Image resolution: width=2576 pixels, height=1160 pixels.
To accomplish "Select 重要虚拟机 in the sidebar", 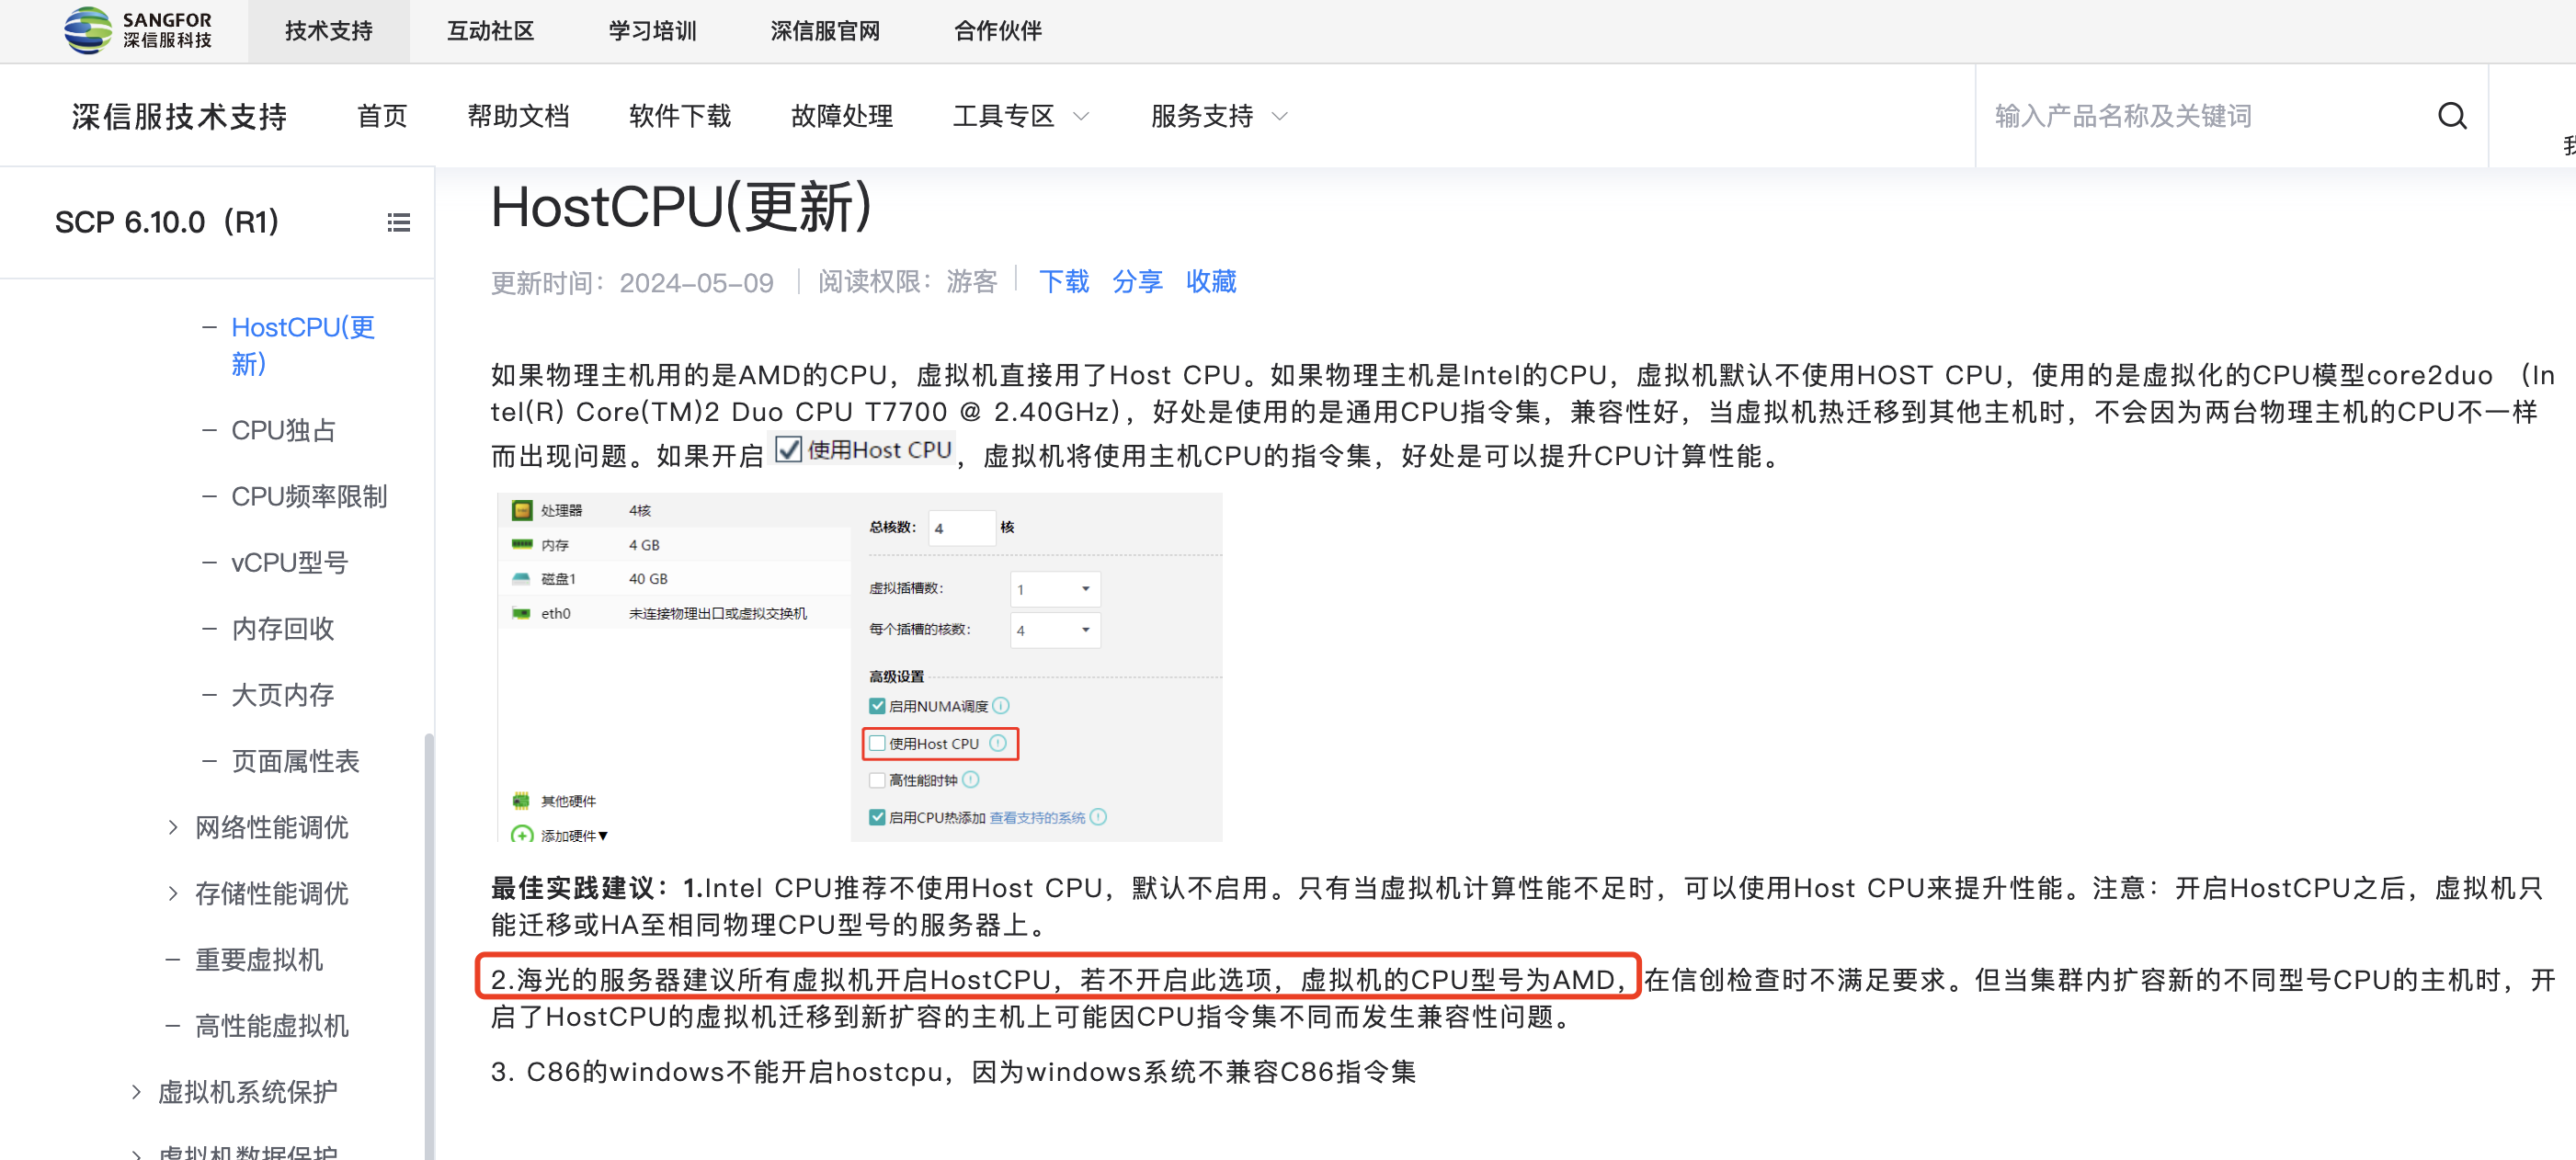I will point(258,959).
